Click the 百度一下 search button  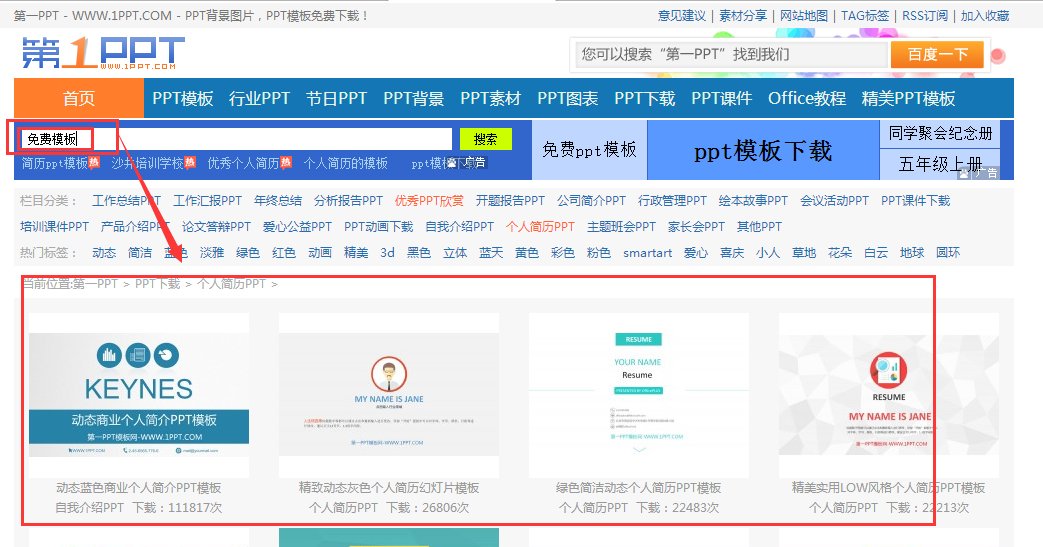[x=937, y=55]
